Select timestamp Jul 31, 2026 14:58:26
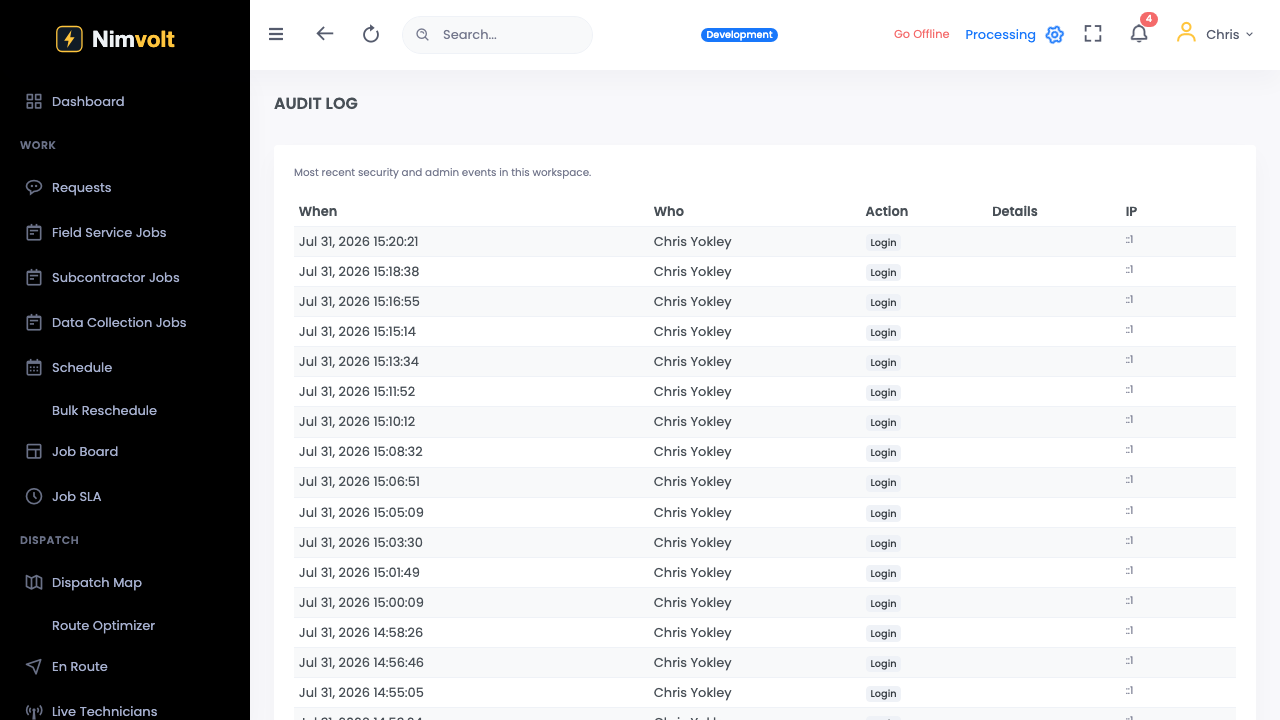This screenshot has width=1280, height=720. click(x=361, y=632)
